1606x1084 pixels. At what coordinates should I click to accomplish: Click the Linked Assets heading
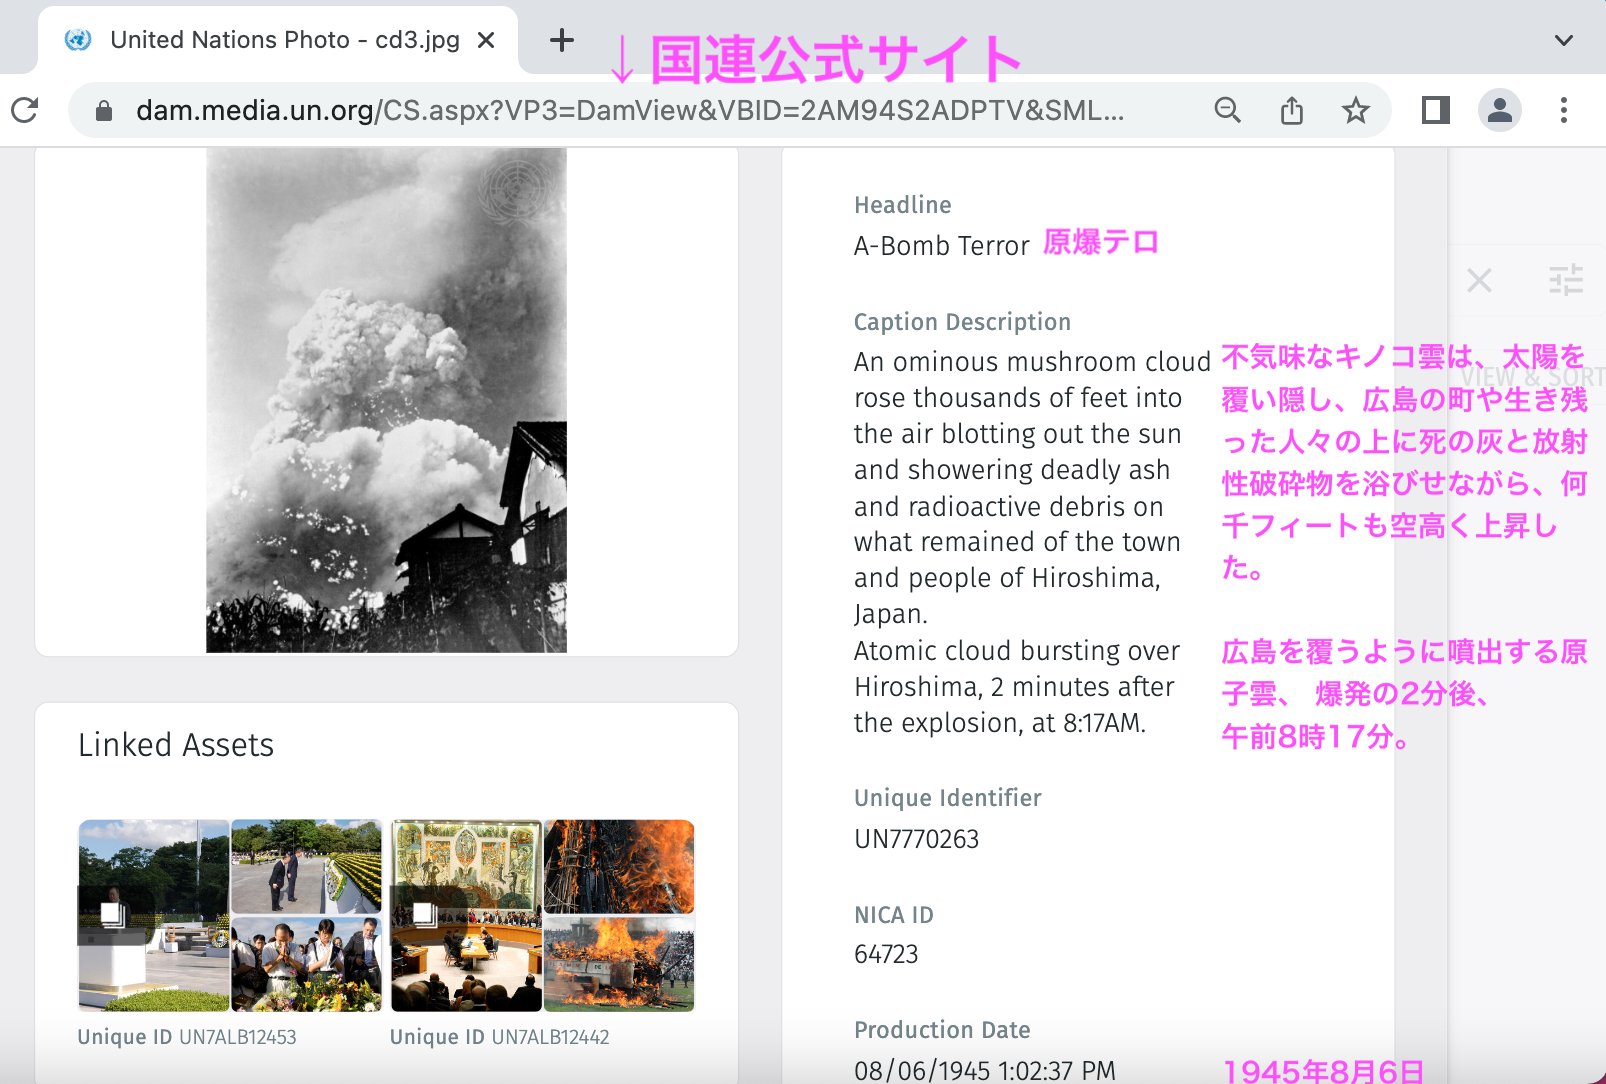point(176,745)
